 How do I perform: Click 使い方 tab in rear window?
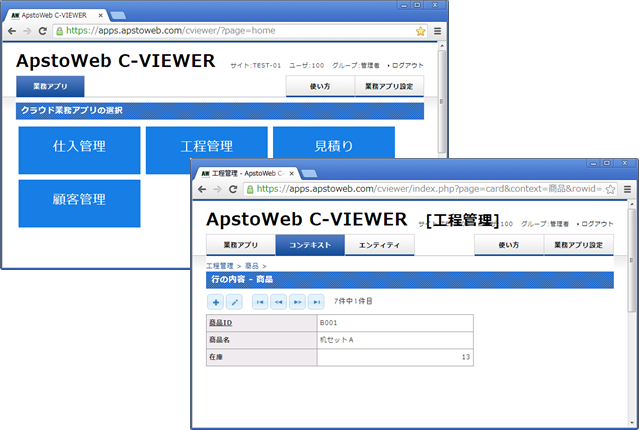click(320, 86)
